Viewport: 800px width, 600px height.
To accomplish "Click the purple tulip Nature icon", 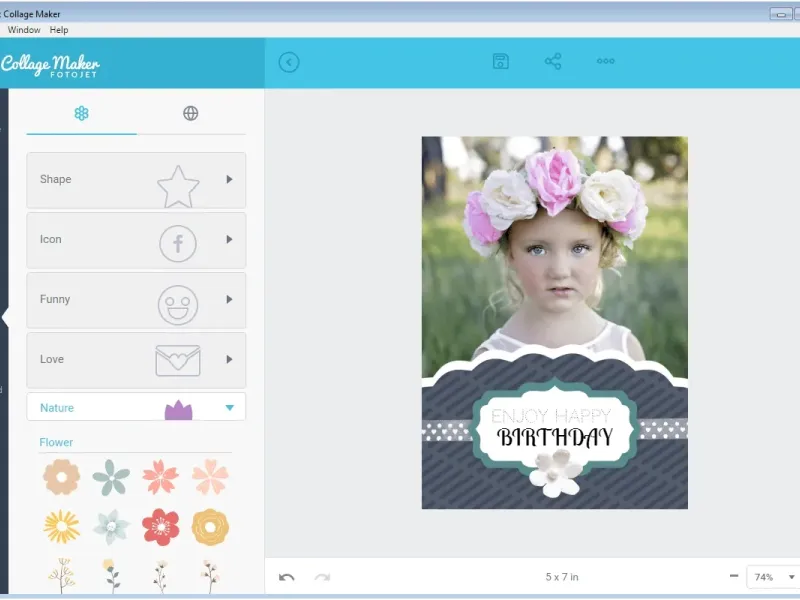I will [x=179, y=410].
